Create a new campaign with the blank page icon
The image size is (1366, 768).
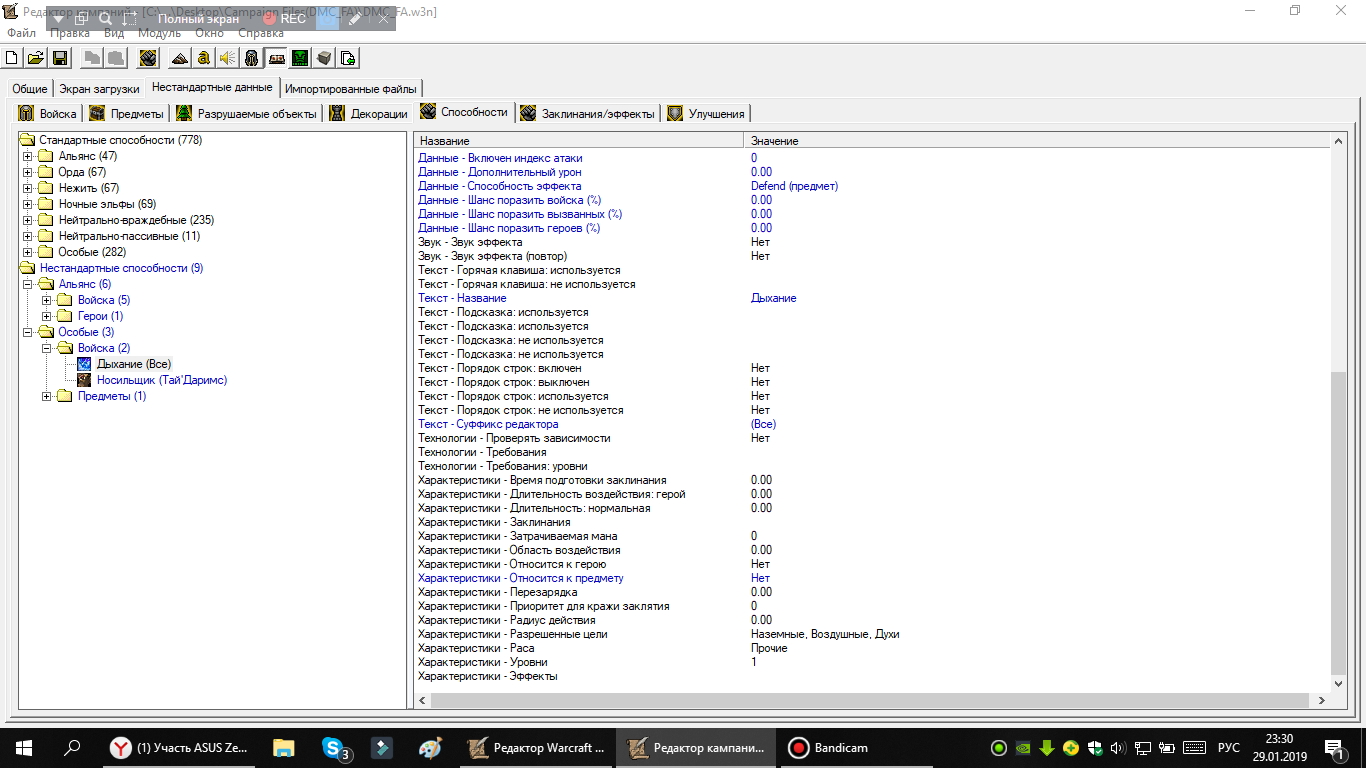(12, 58)
